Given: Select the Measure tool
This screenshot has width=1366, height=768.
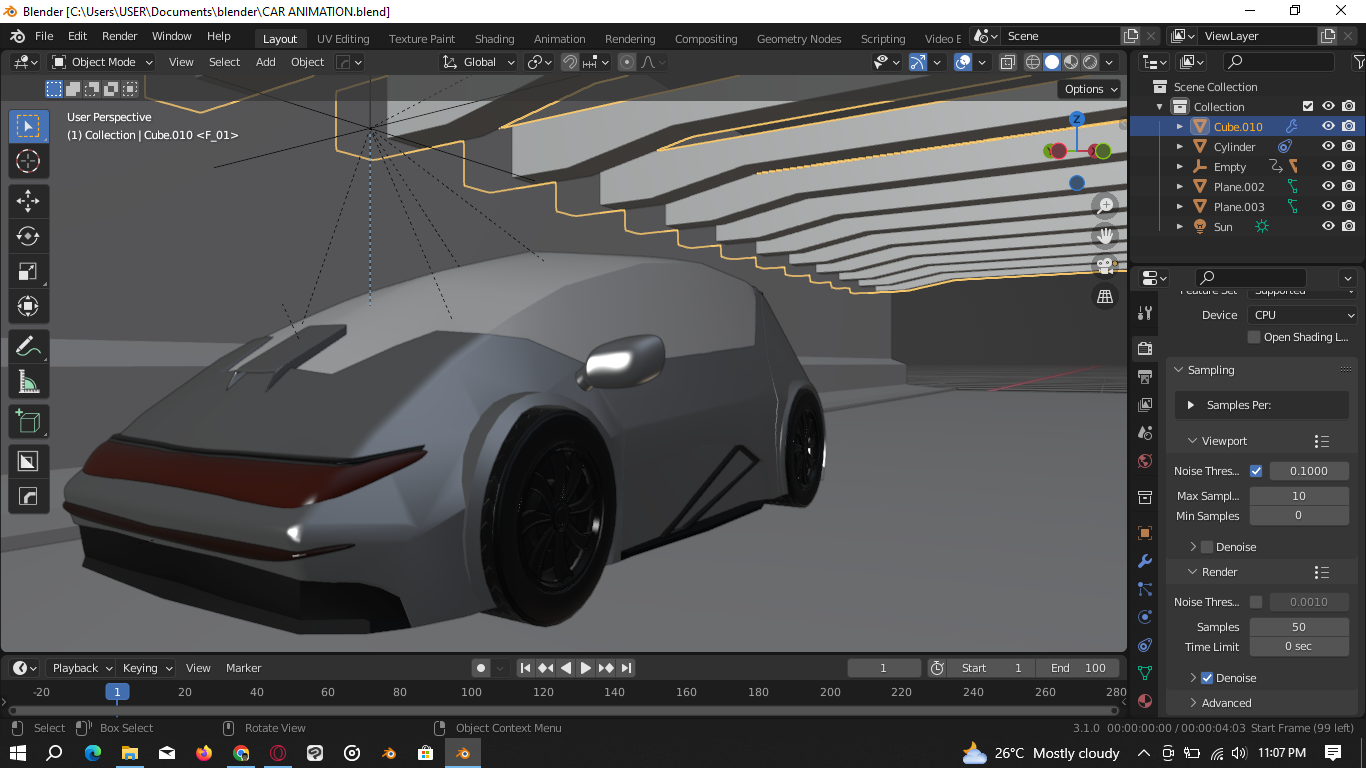Looking at the screenshot, I should tap(28, 382).
